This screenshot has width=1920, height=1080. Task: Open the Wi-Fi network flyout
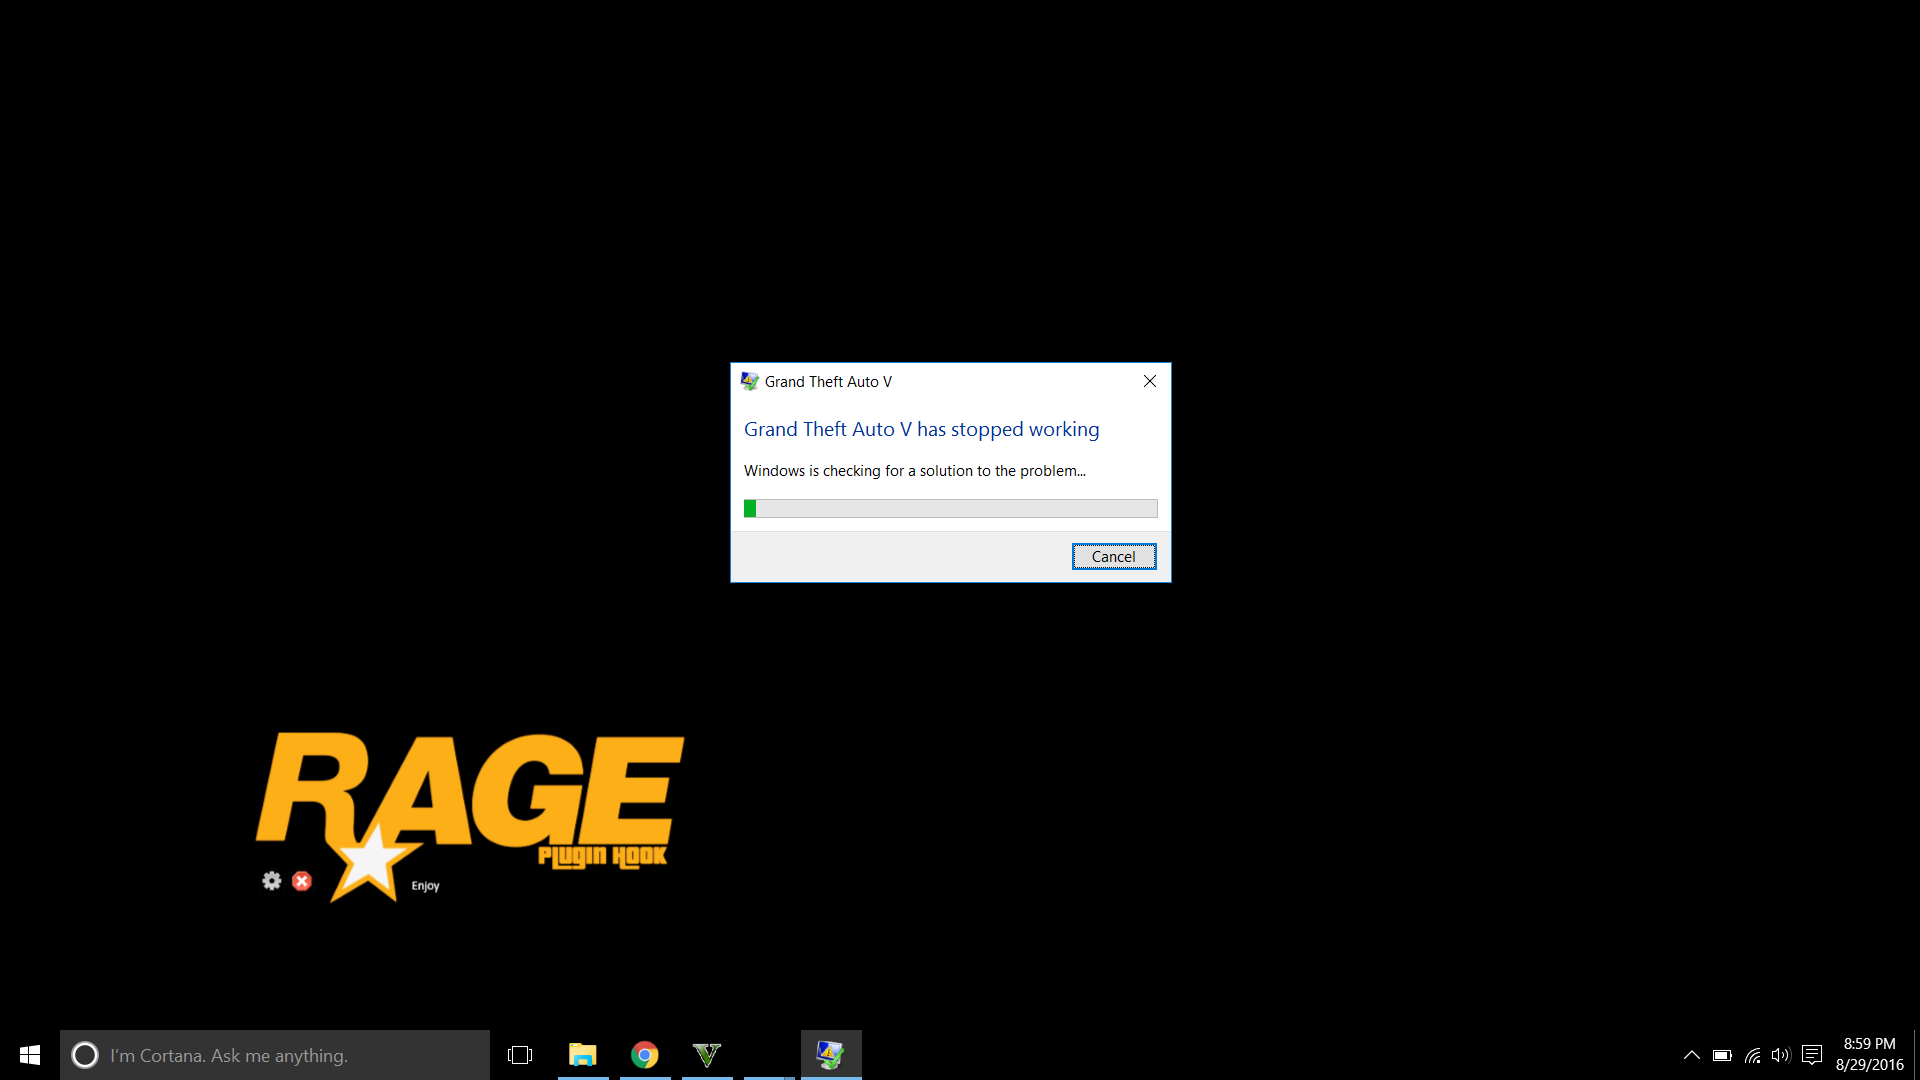1753,1055
